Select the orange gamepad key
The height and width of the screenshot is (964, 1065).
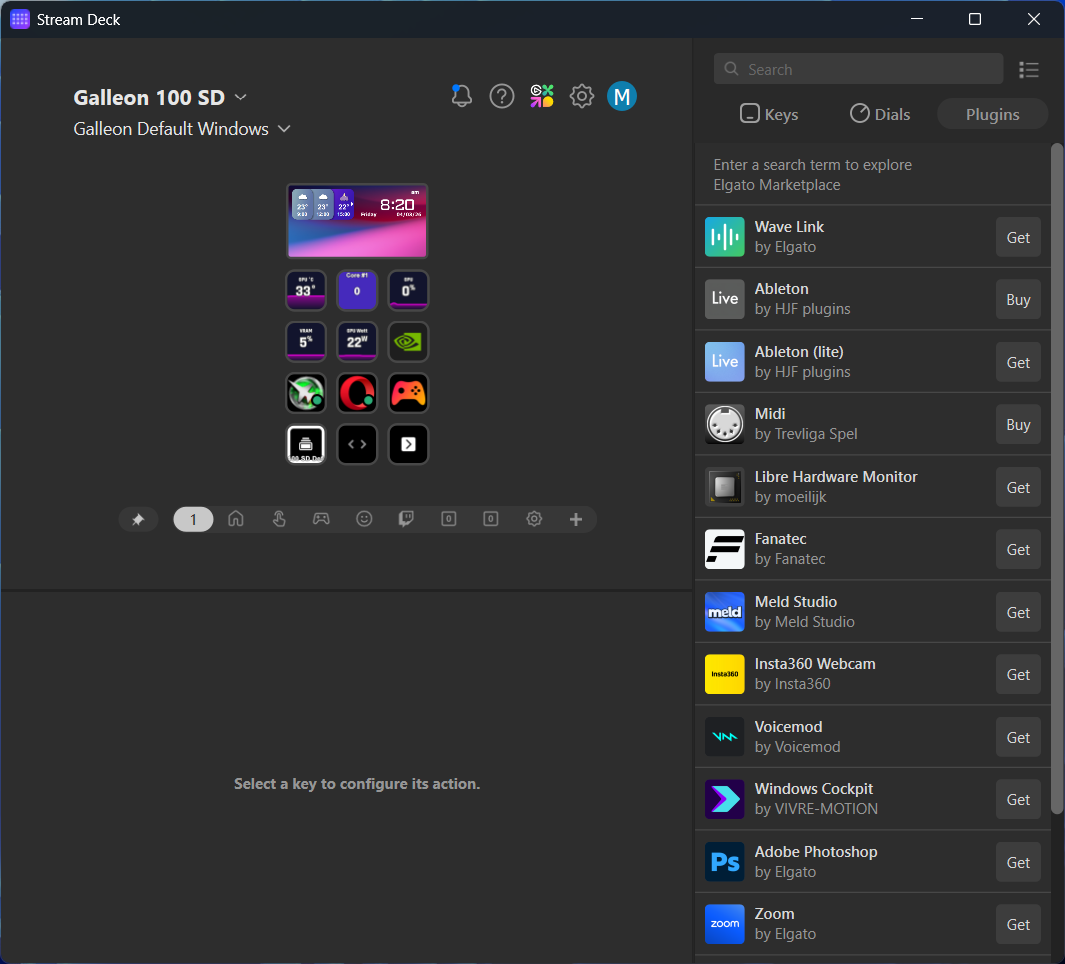click(408, 393)
